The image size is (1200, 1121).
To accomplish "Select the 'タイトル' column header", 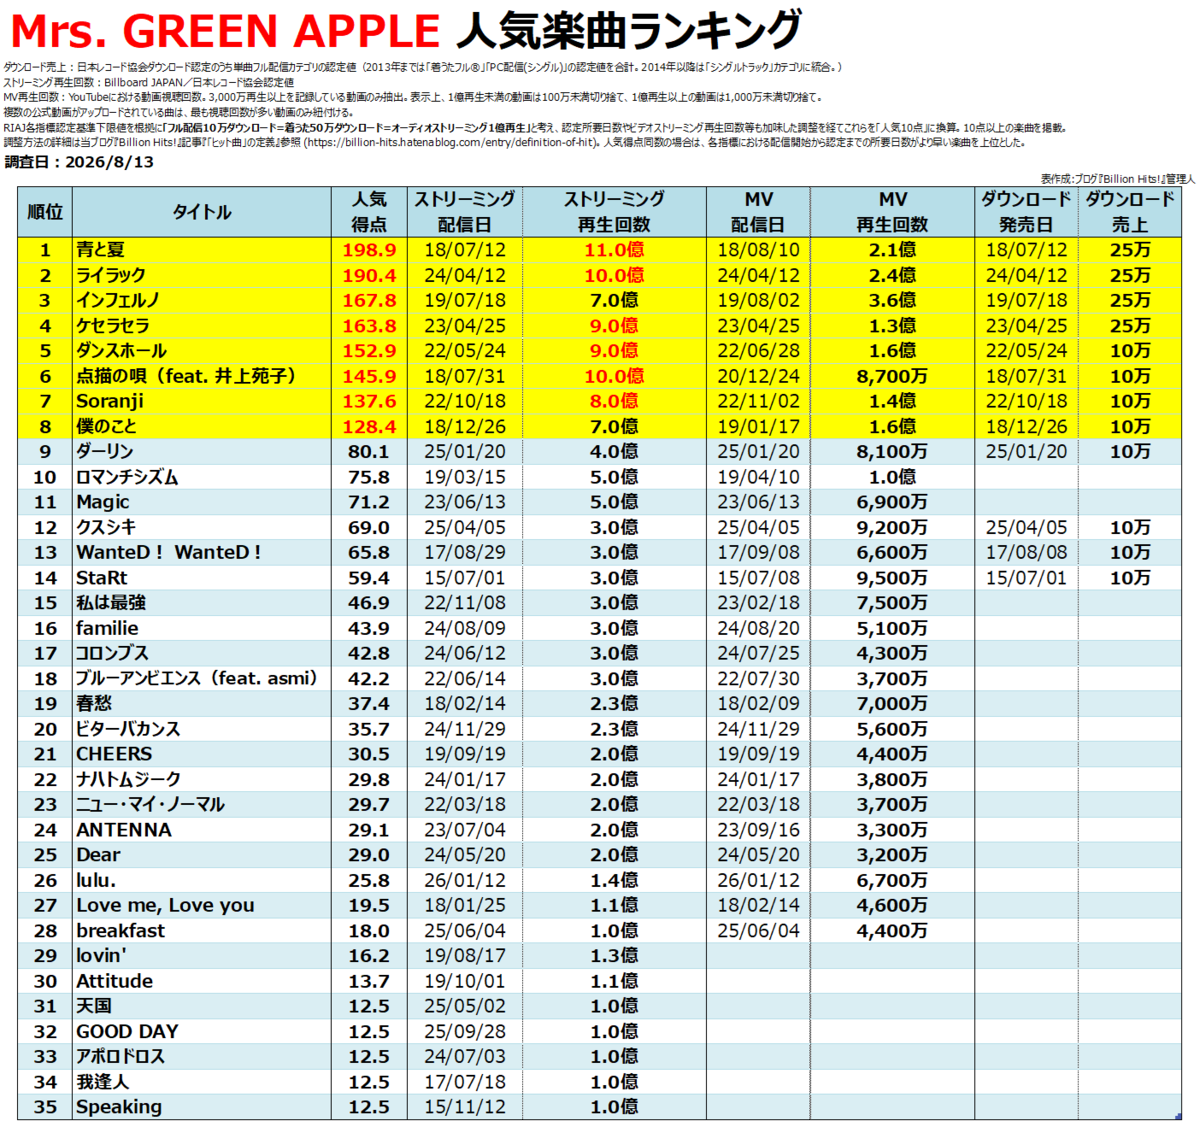I will point(201,212).
